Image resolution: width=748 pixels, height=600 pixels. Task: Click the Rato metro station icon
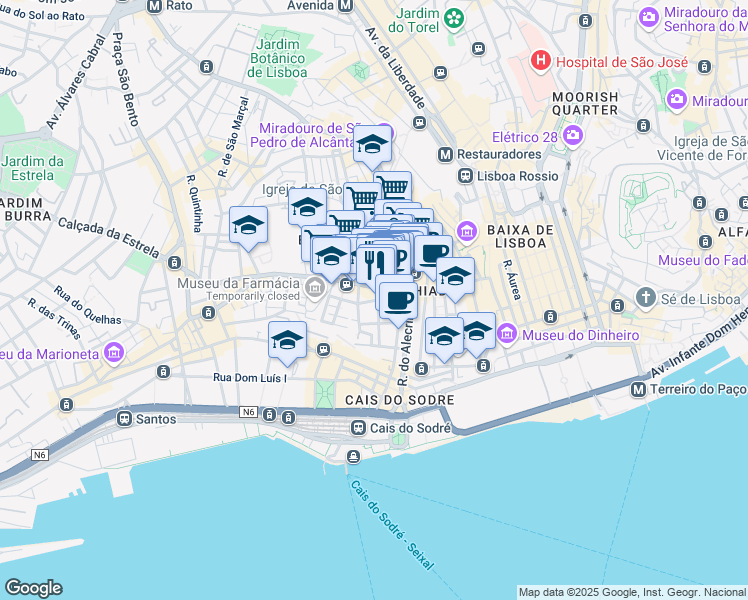(155, 6)
